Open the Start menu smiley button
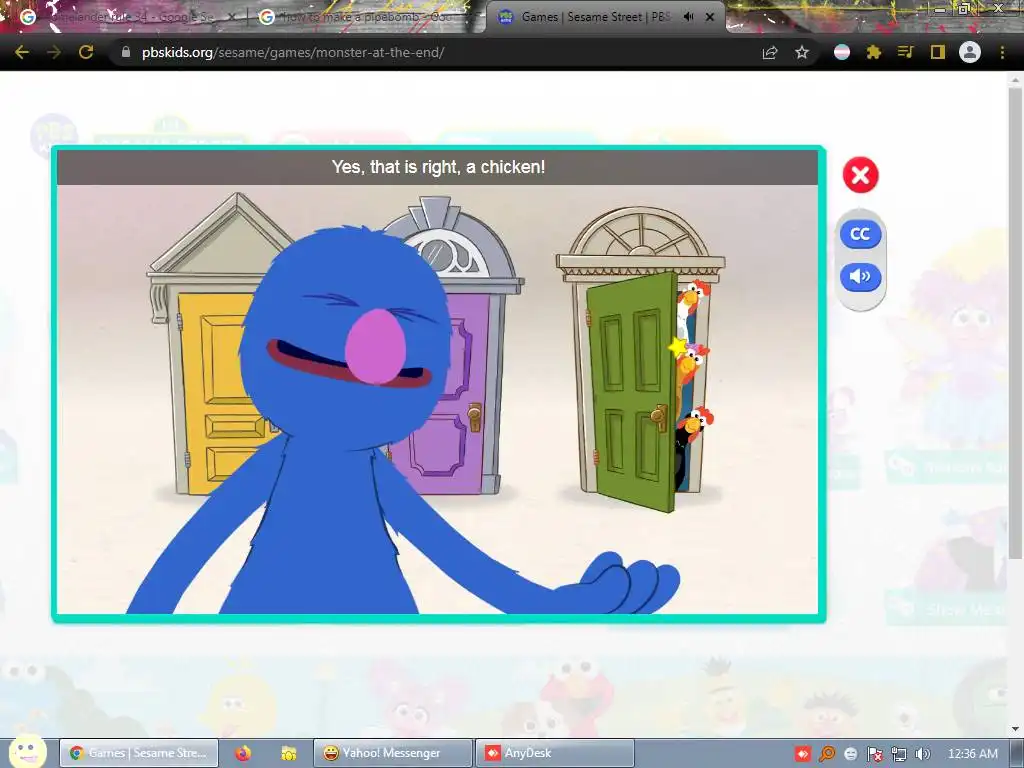The height and width of the screenshot is (768, 1024). (27, 752)
